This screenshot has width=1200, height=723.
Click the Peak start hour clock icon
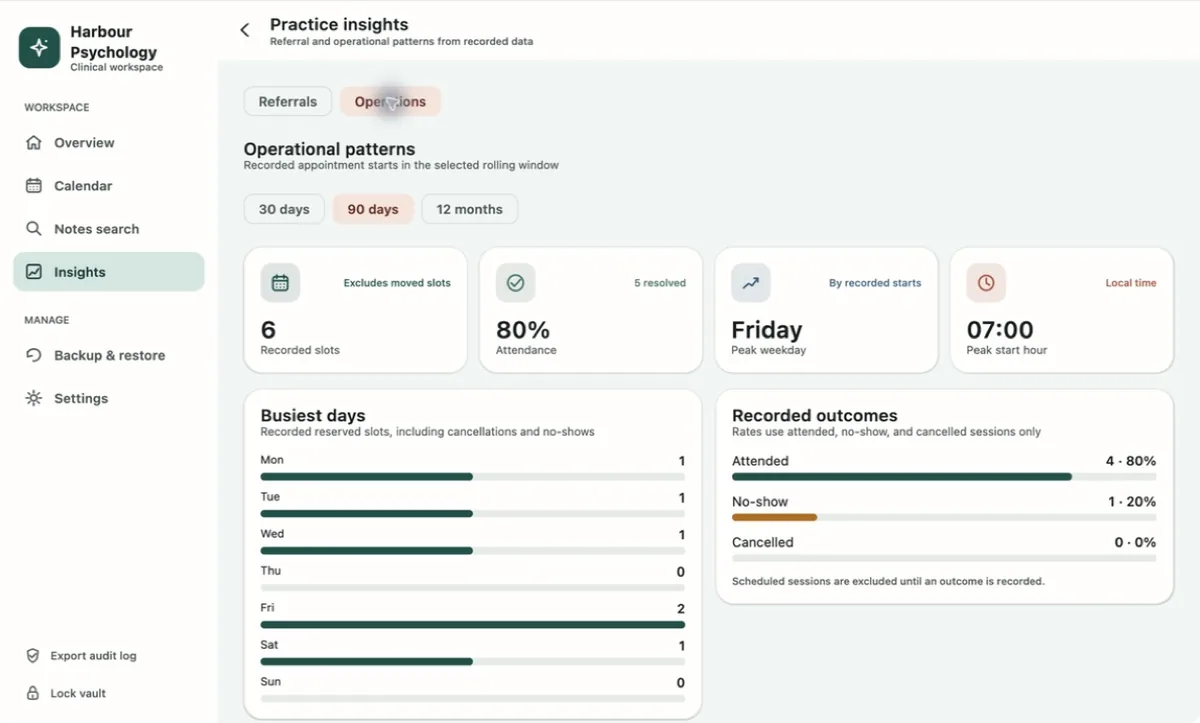coord(986,283)
